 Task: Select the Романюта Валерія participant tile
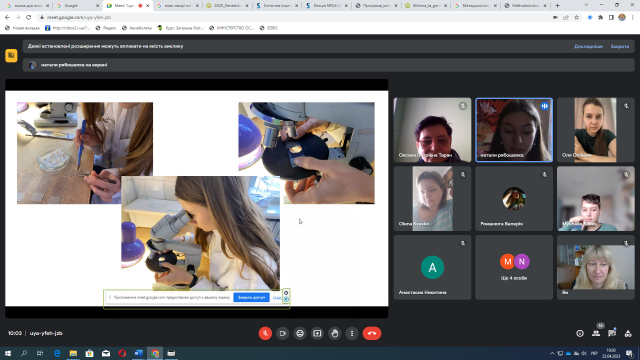click(x=514, y=198)
